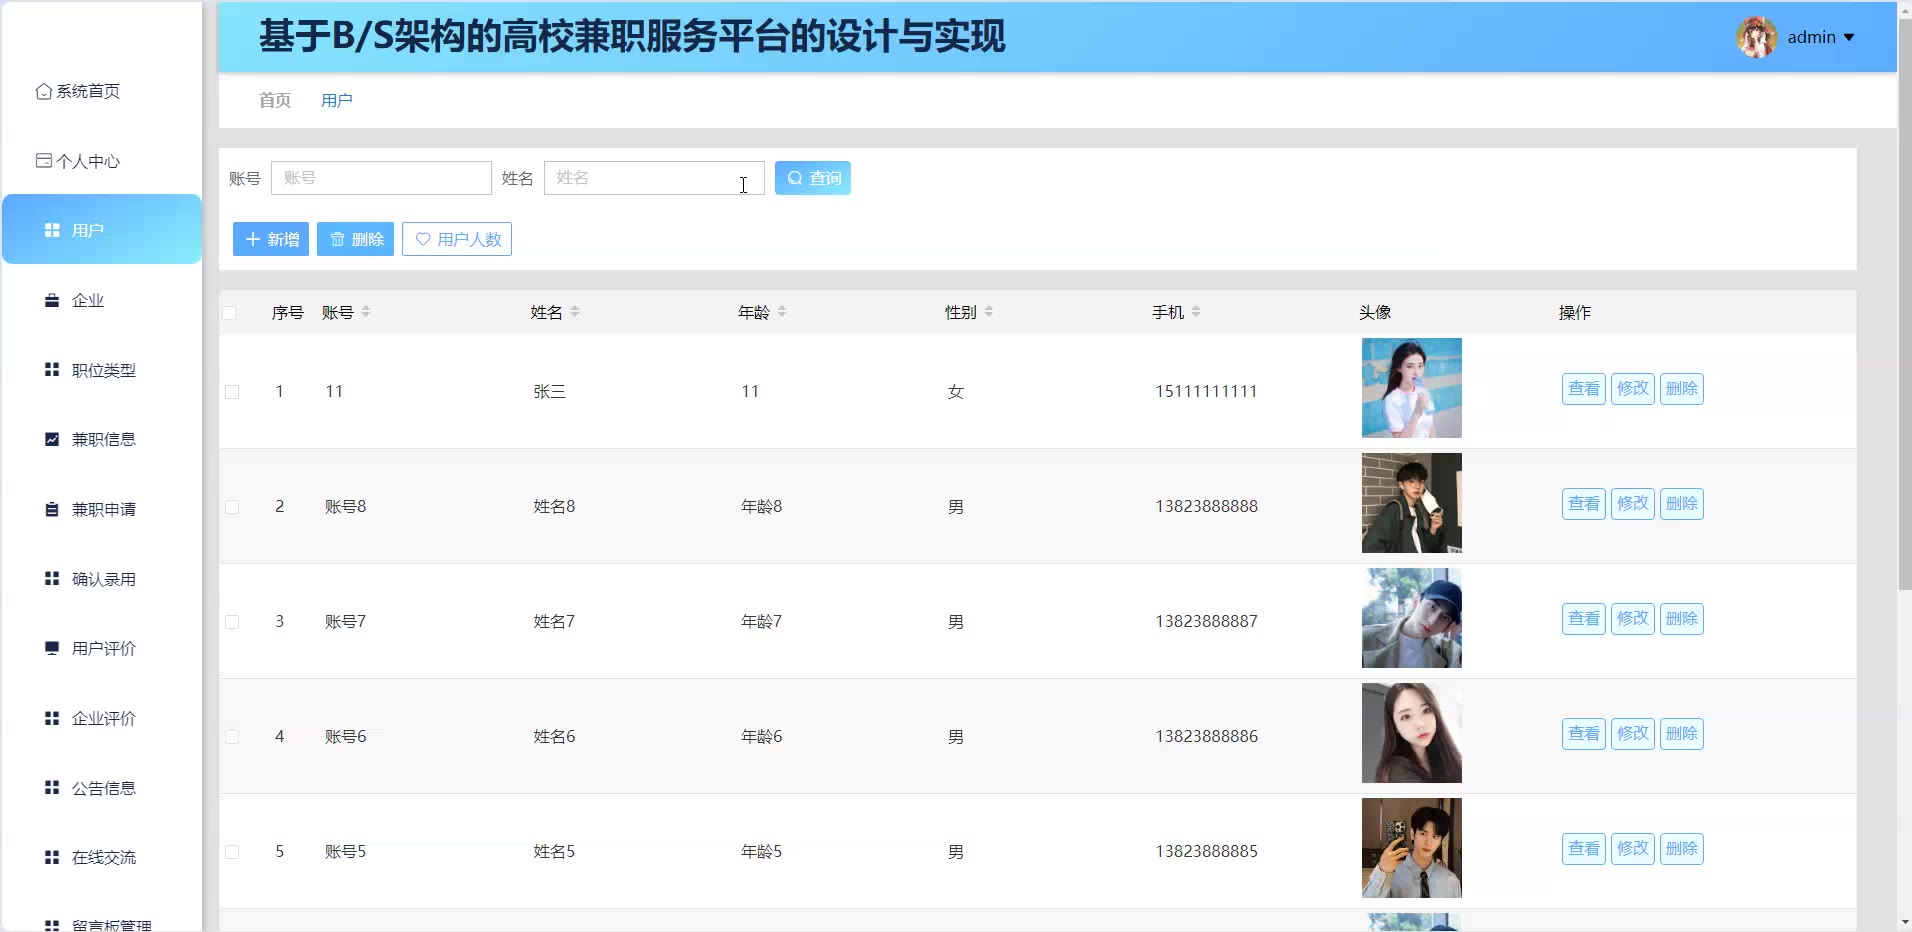Viewport: 1912px width, 932px height.
Task: Toggle the select-all checkbox in table header
Action: pyautogui.click(x=230, y=313)
